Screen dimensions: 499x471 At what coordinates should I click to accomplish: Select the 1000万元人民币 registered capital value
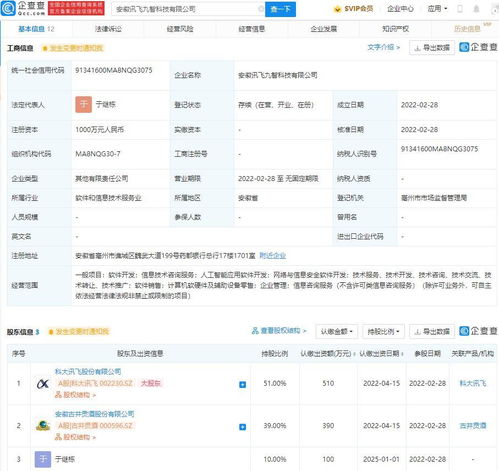(100, 130)
